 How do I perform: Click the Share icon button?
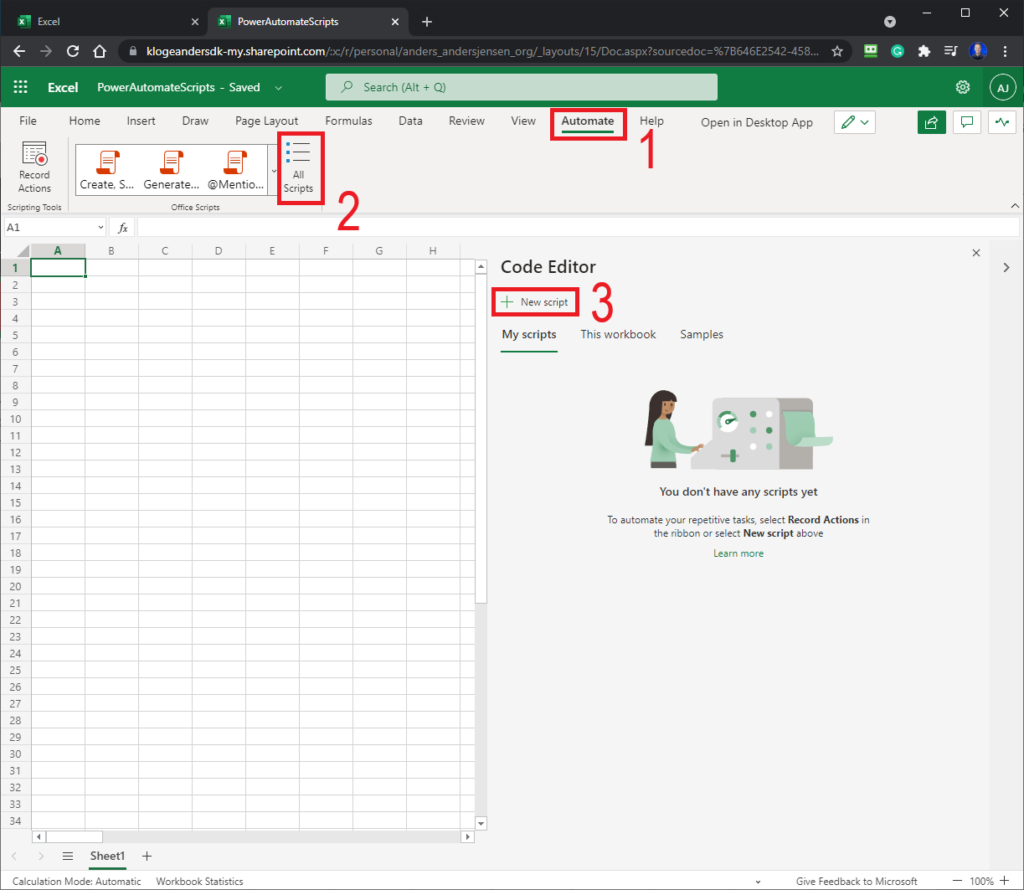tap(931, 122)
